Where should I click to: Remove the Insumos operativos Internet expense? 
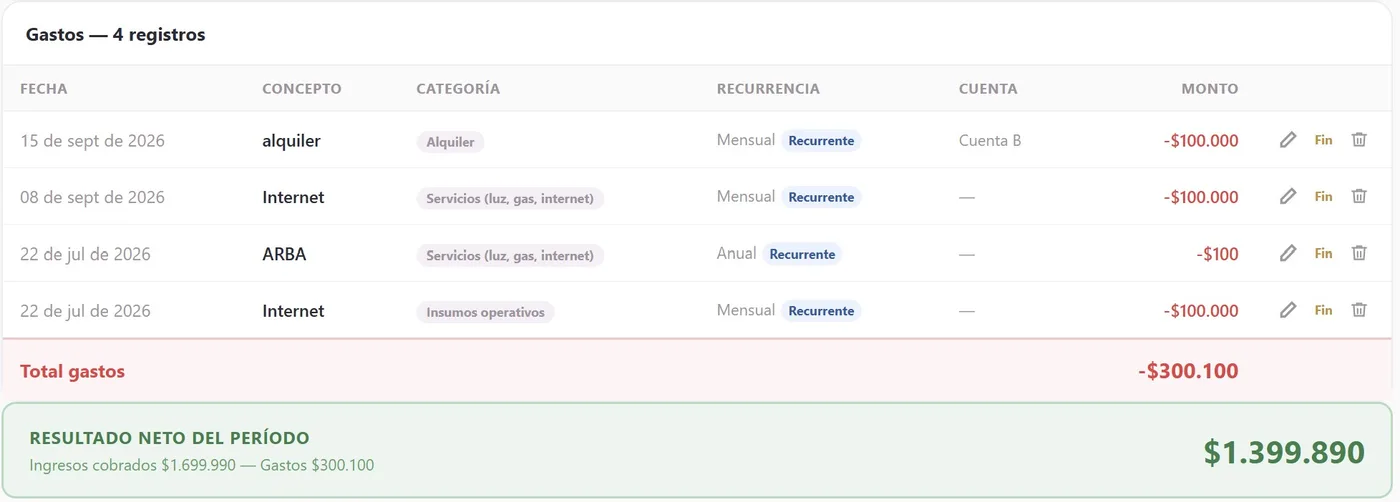(x=1359, y=311)
